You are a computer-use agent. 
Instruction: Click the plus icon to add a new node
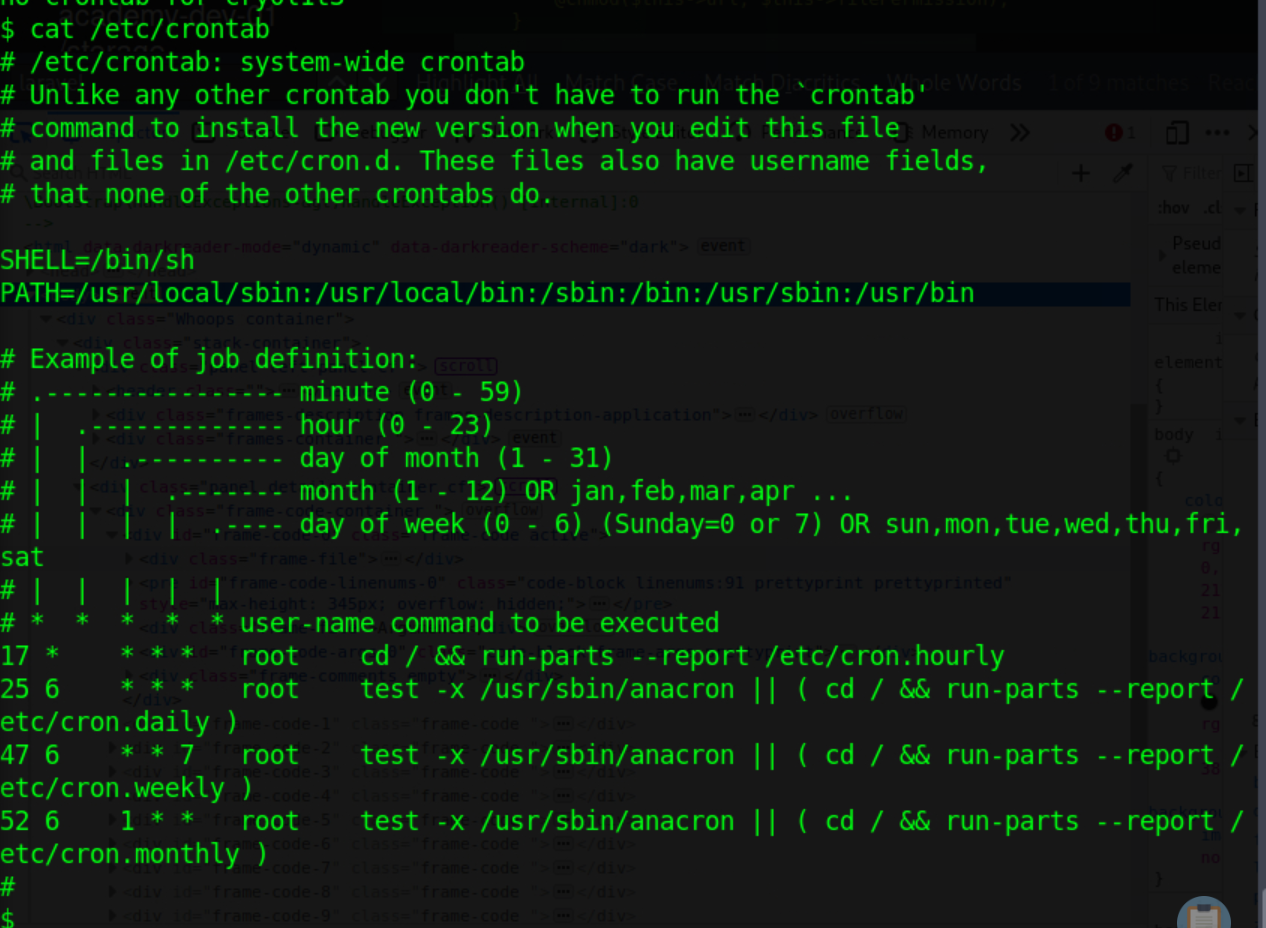(x=1081, y=173)
